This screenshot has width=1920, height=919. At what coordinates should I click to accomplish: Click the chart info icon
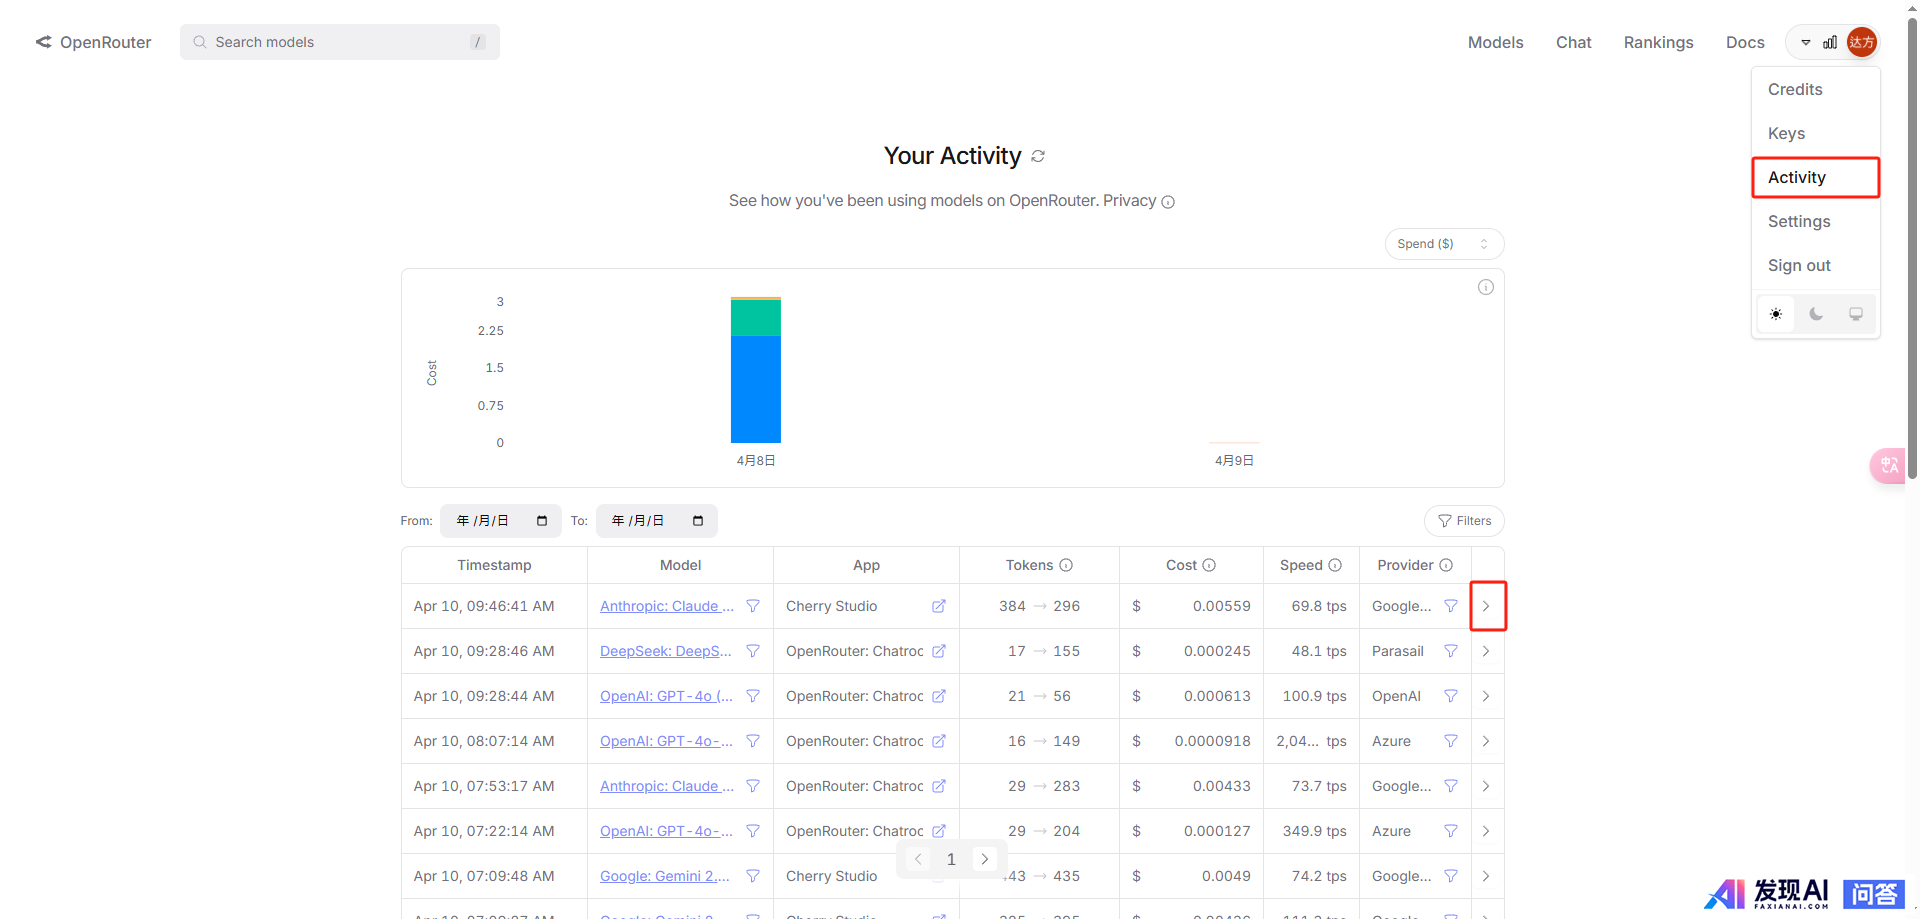click(1486, 287)
